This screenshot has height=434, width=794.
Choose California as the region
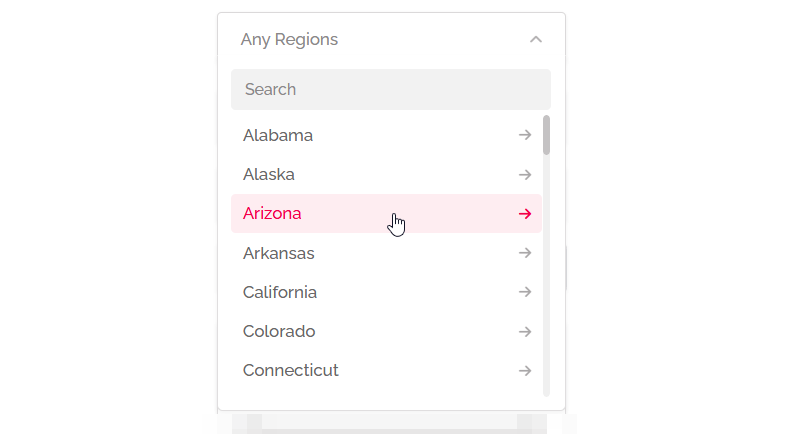[x=280, y=292]
